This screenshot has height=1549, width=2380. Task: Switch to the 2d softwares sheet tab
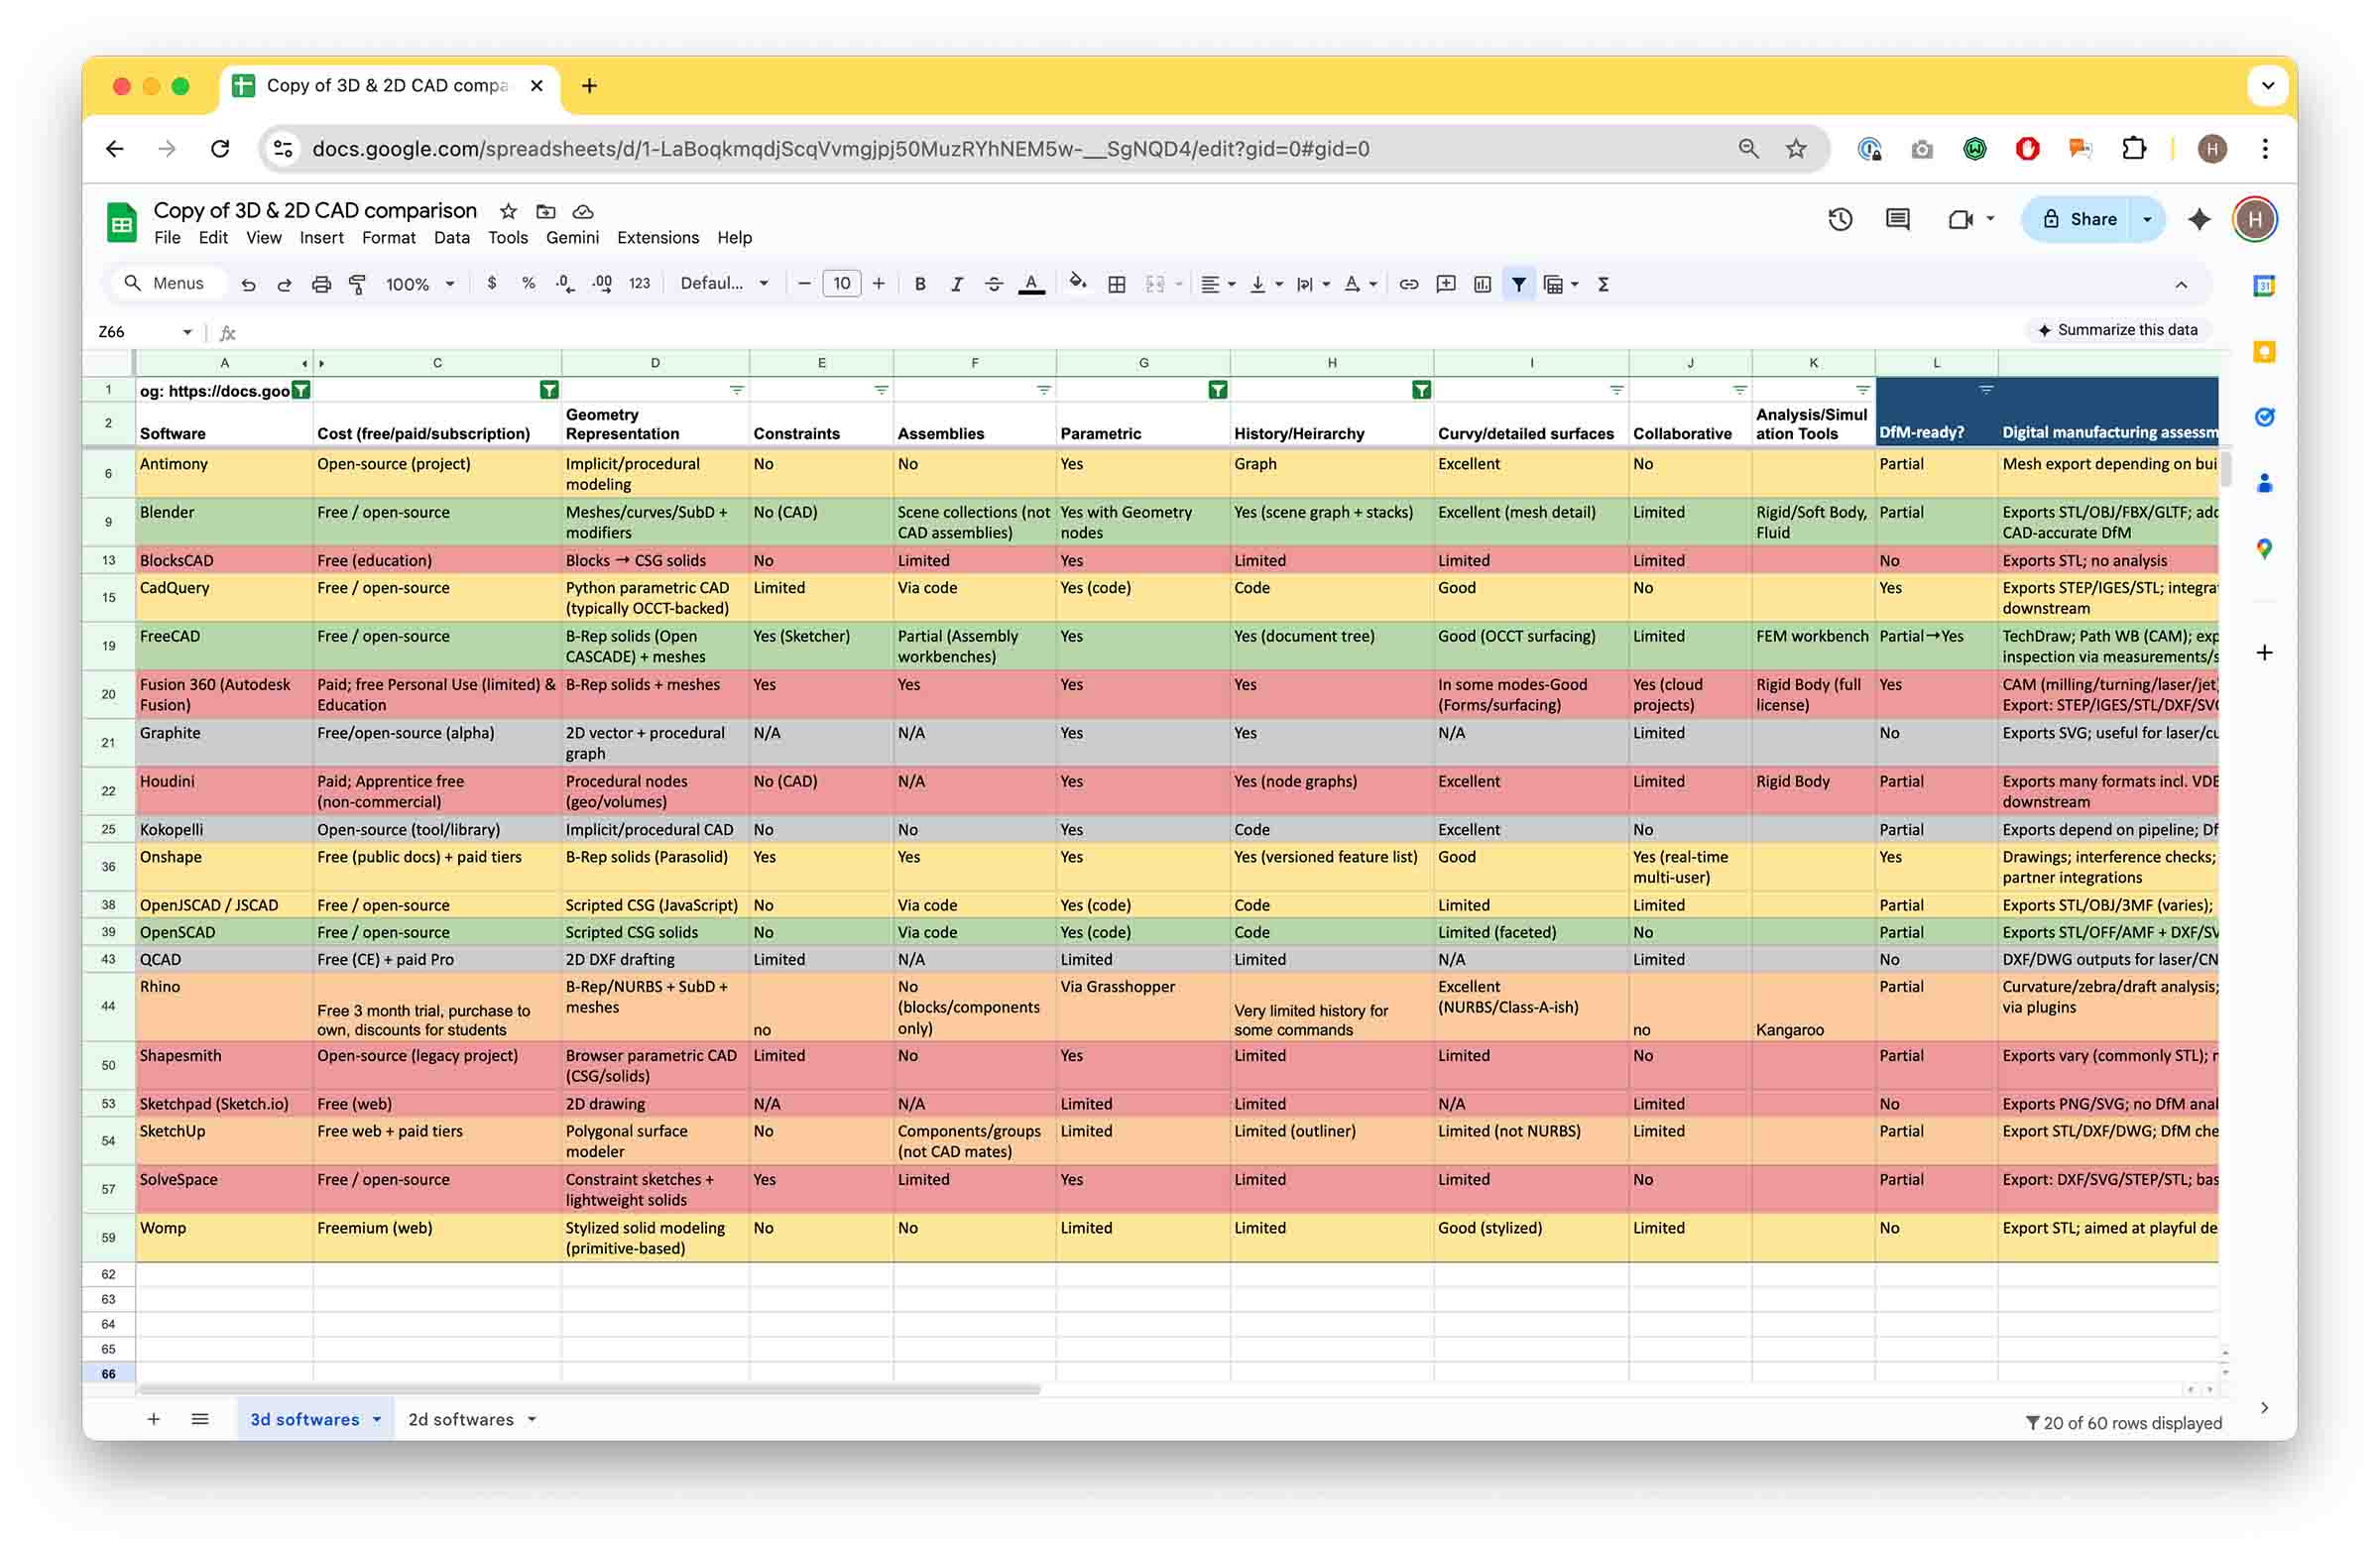(x=461, y=1419)
